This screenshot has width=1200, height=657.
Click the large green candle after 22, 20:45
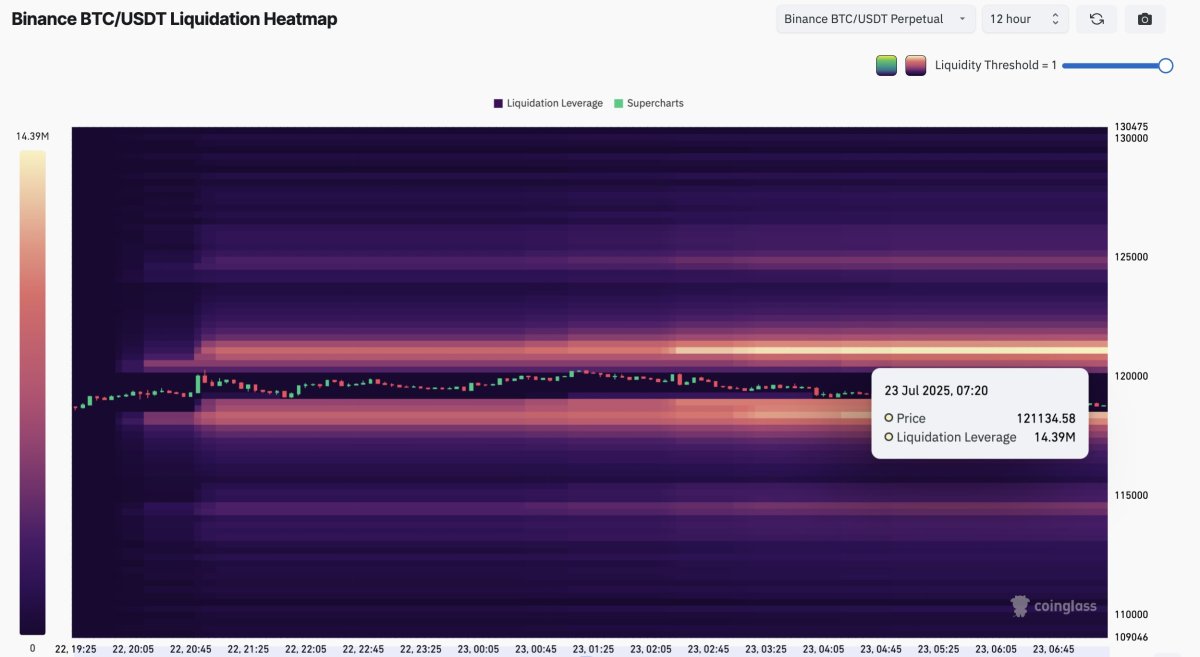[198, 385]
